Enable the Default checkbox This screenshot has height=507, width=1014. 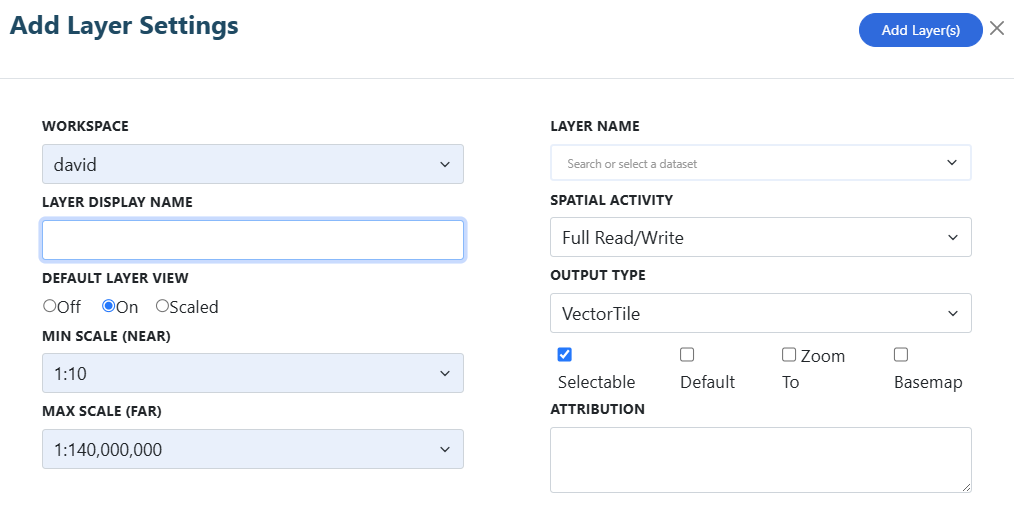(687, 354)
